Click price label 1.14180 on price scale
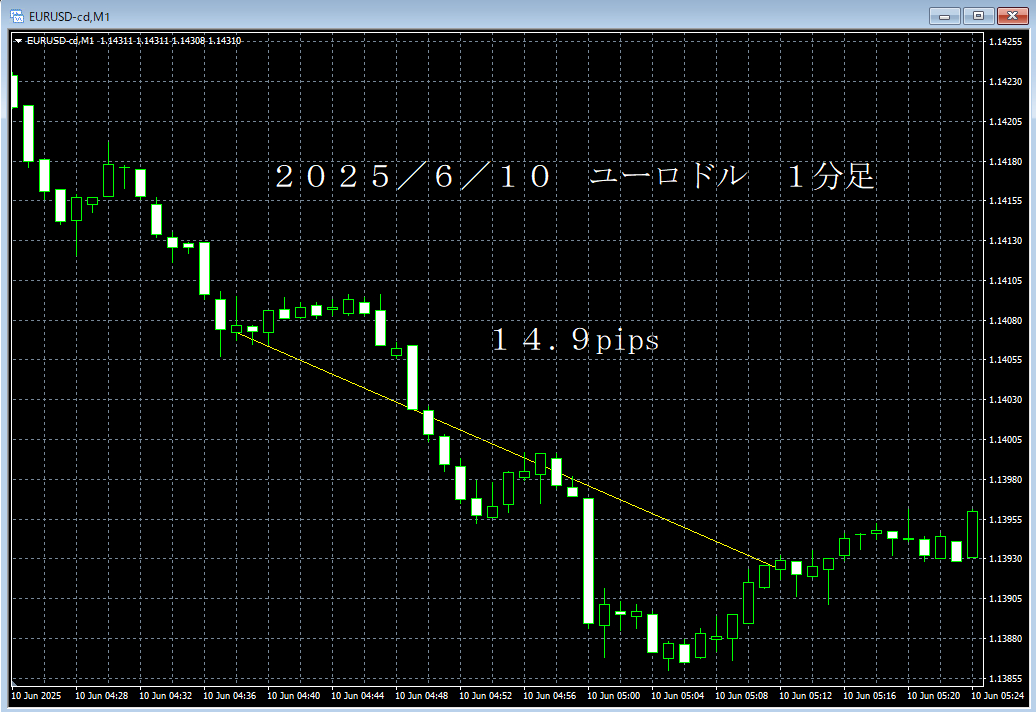 (1006, 161)
